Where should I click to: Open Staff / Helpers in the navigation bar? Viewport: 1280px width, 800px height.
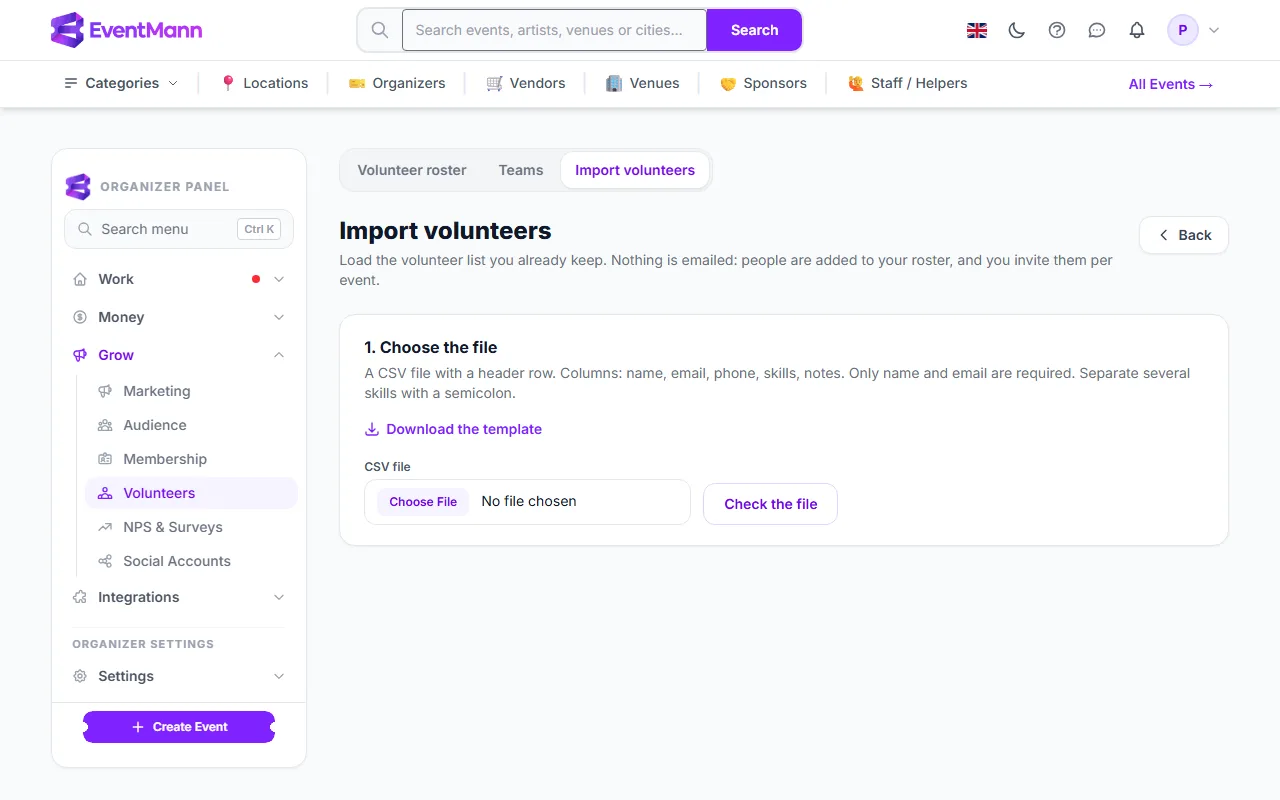[907, 83]
